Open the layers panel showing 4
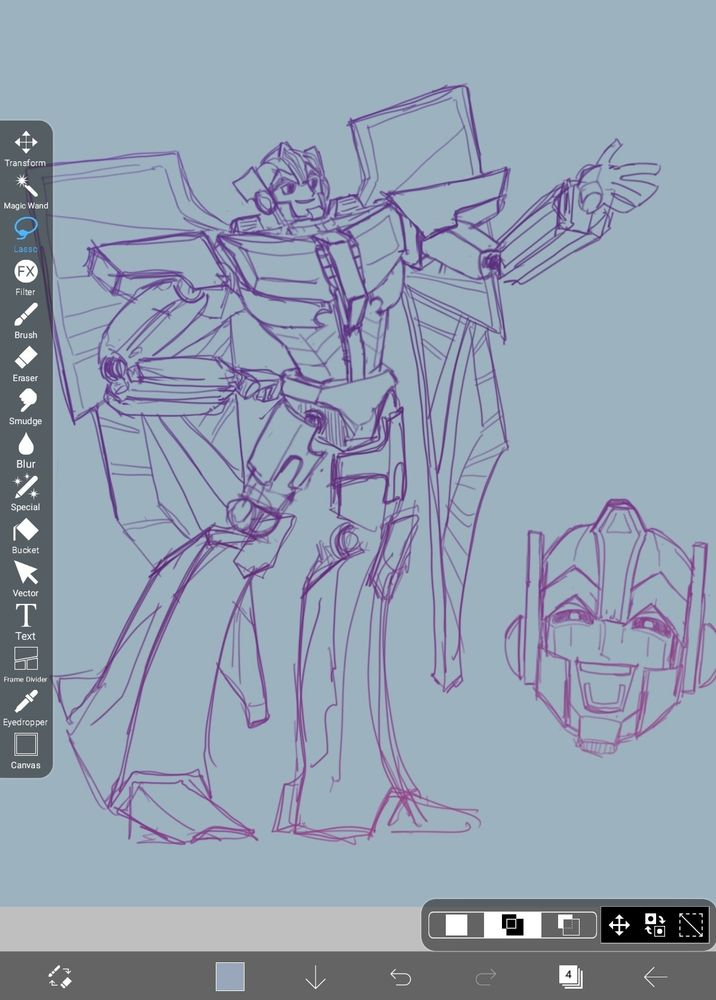Screen dimensions: 716x1000 [x=571, y=976]
